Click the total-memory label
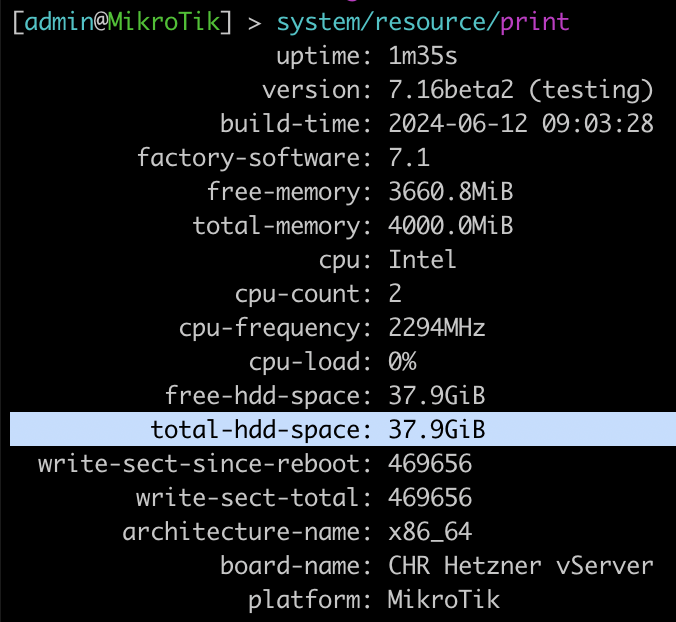 [282, 227]
